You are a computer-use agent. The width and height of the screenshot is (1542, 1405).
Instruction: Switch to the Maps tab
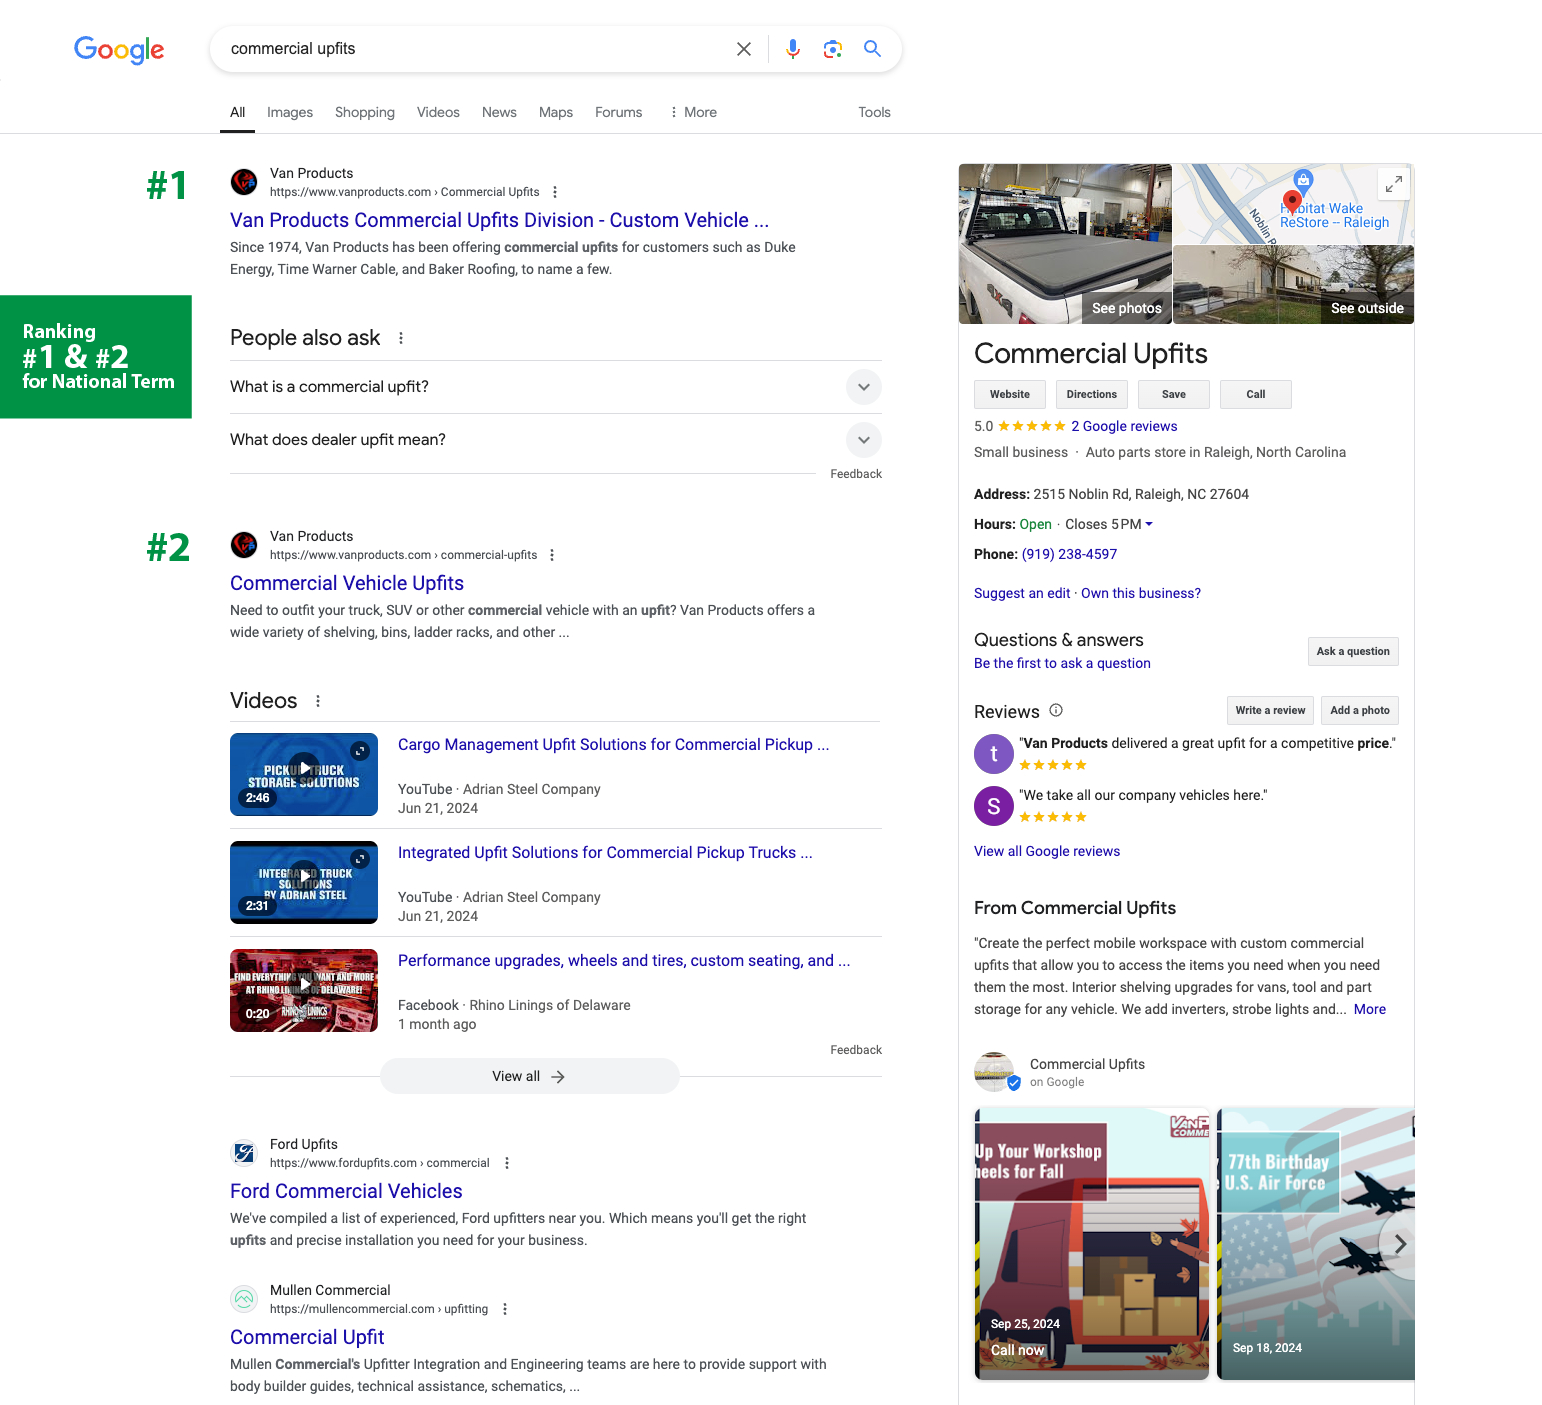point(555,112)
